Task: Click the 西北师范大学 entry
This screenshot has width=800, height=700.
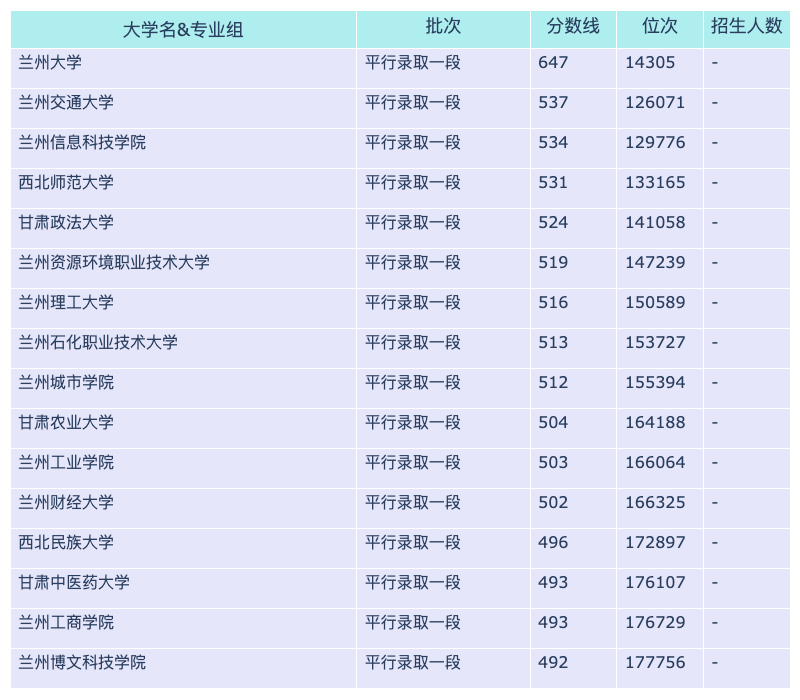Action: [66, 183]
